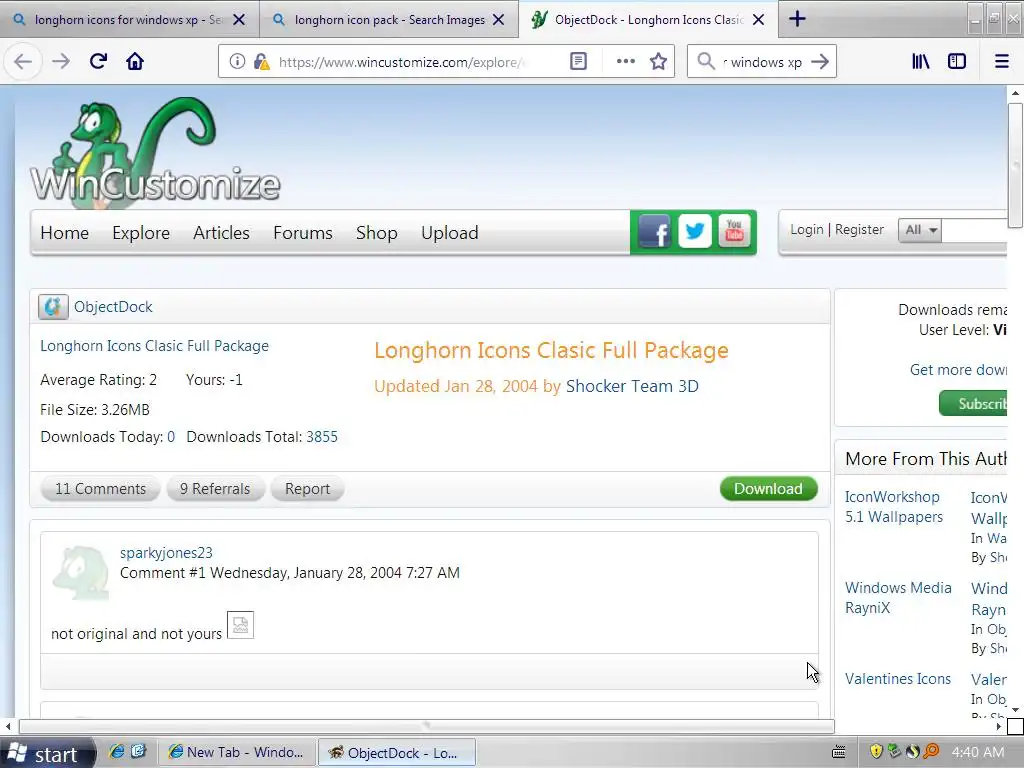Close the ObjectDock Longhorn Icons tab
This screenshot has width=1024, height=768.
[x=758, y=20]
